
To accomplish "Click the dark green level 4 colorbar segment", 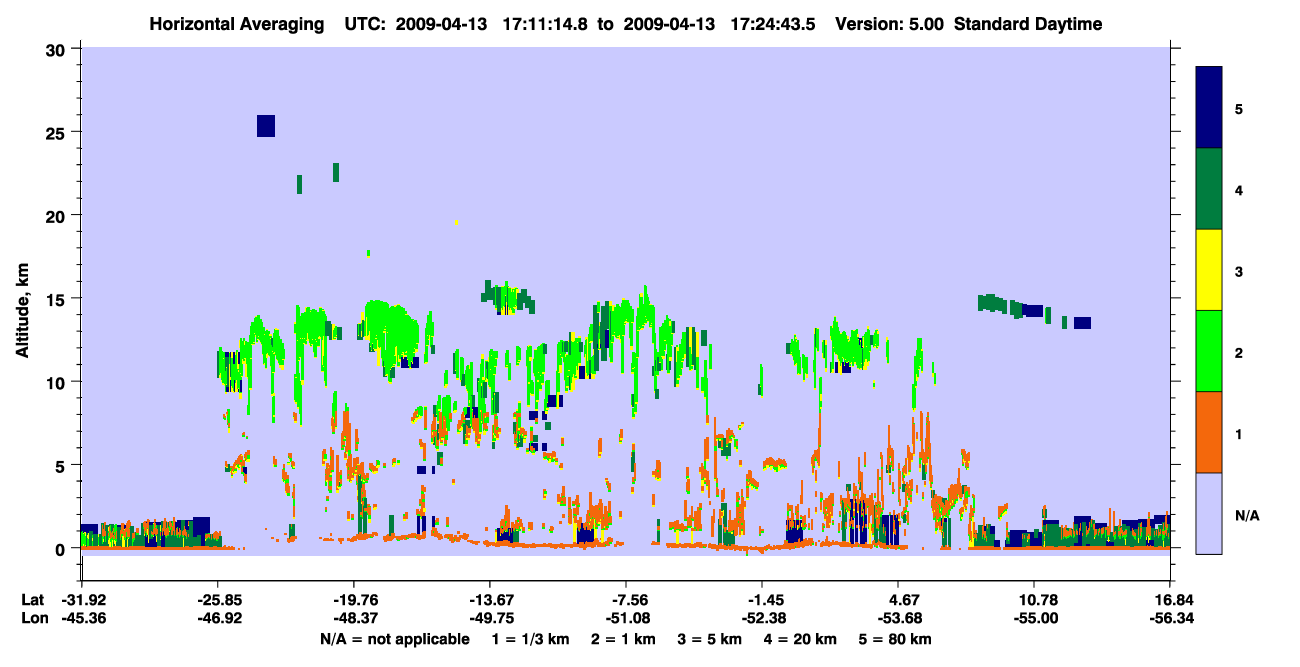I will click(x=1209, y=189).
